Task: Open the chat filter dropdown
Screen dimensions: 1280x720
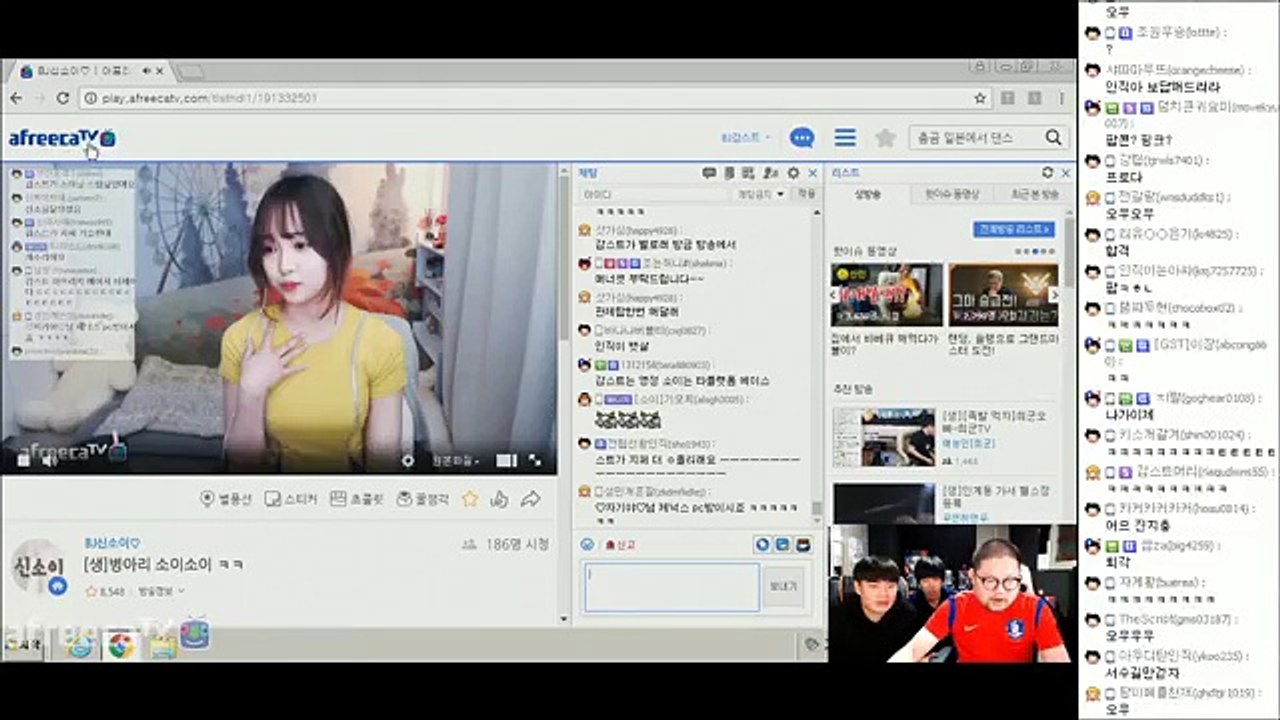Action: tap(762, 194)
